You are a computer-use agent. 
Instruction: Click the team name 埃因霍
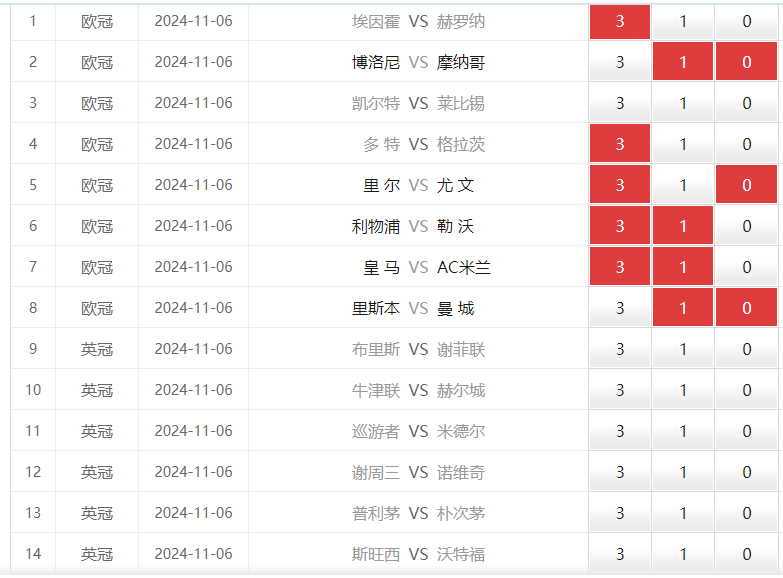376,21
